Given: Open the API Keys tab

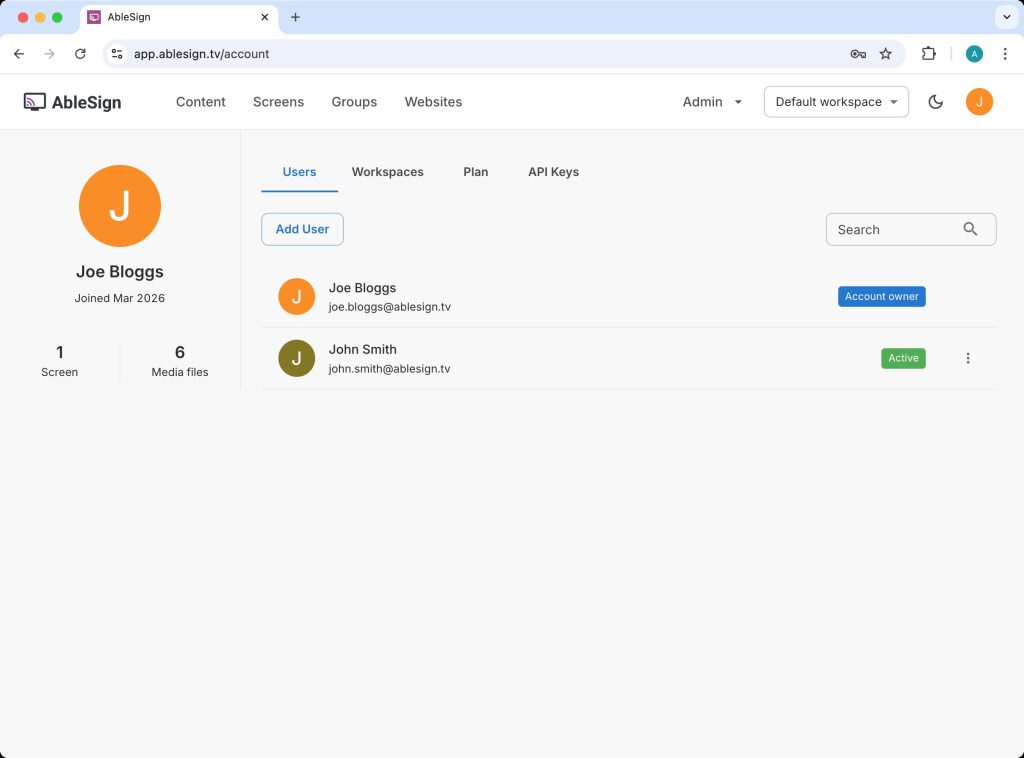Looking at the screenshot, I should pyautogui.click(x=553, y=172).
